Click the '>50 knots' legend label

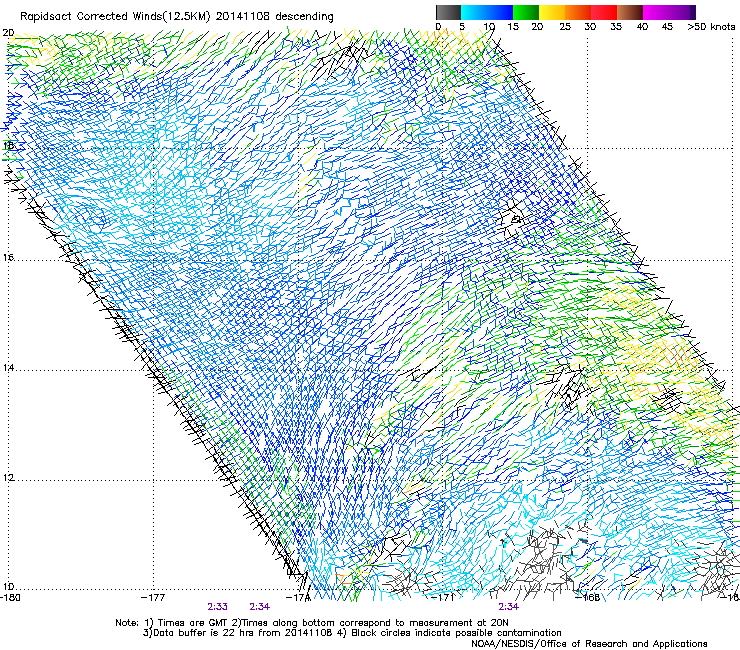711,27
